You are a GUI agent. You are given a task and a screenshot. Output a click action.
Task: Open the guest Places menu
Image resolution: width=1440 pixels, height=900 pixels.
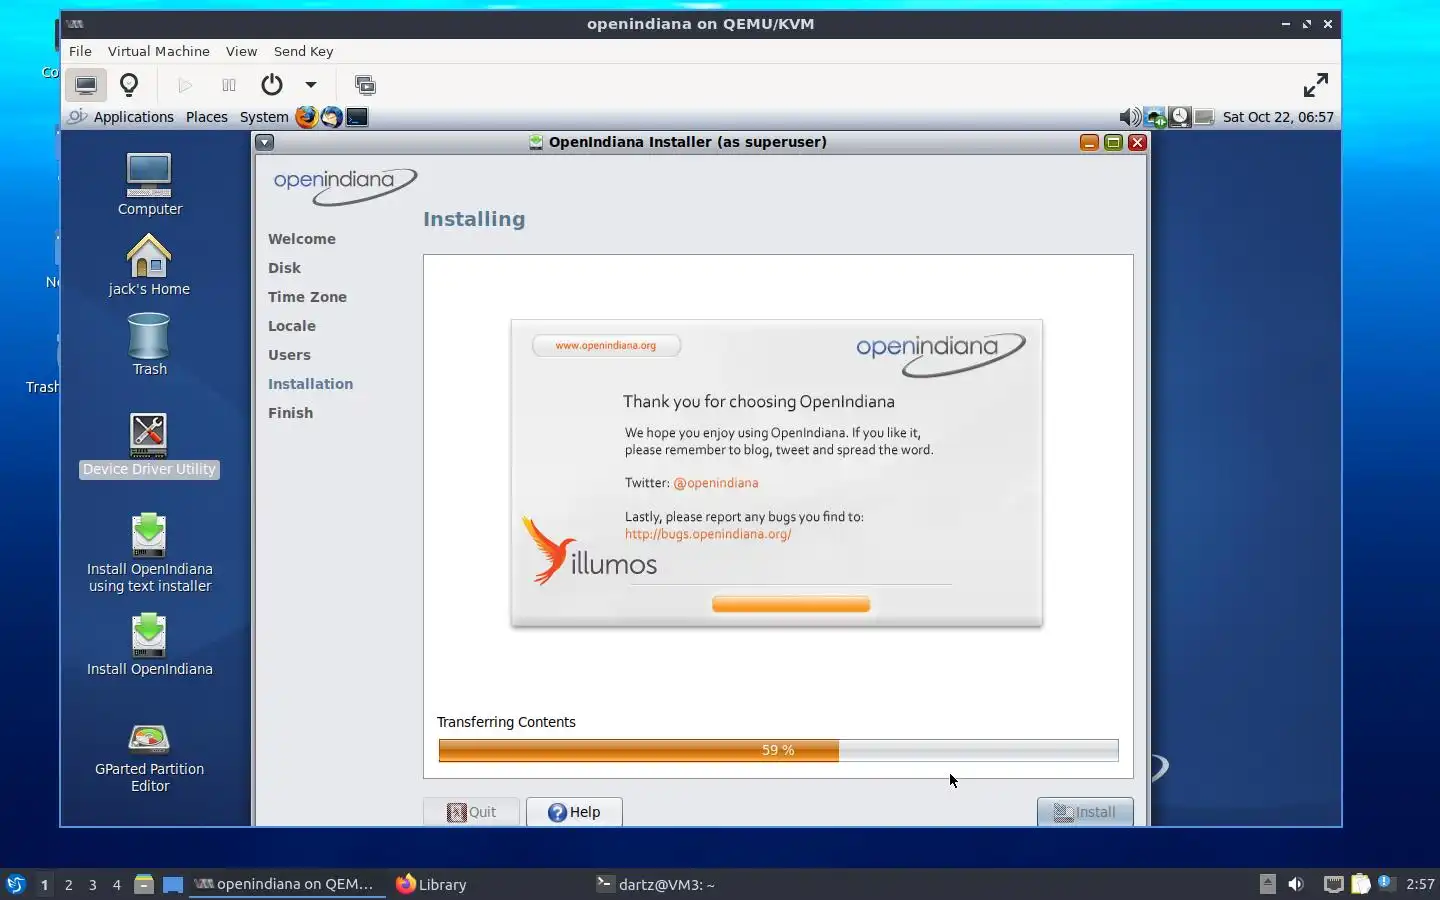pyautogui.click(x=207, y=117)
